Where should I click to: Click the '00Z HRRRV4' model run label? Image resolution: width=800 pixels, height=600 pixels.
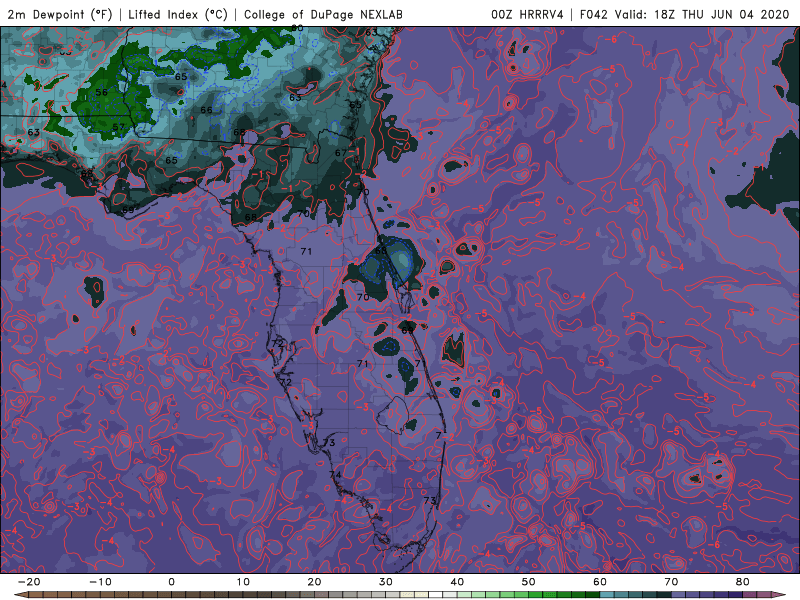tap(527, 14)
